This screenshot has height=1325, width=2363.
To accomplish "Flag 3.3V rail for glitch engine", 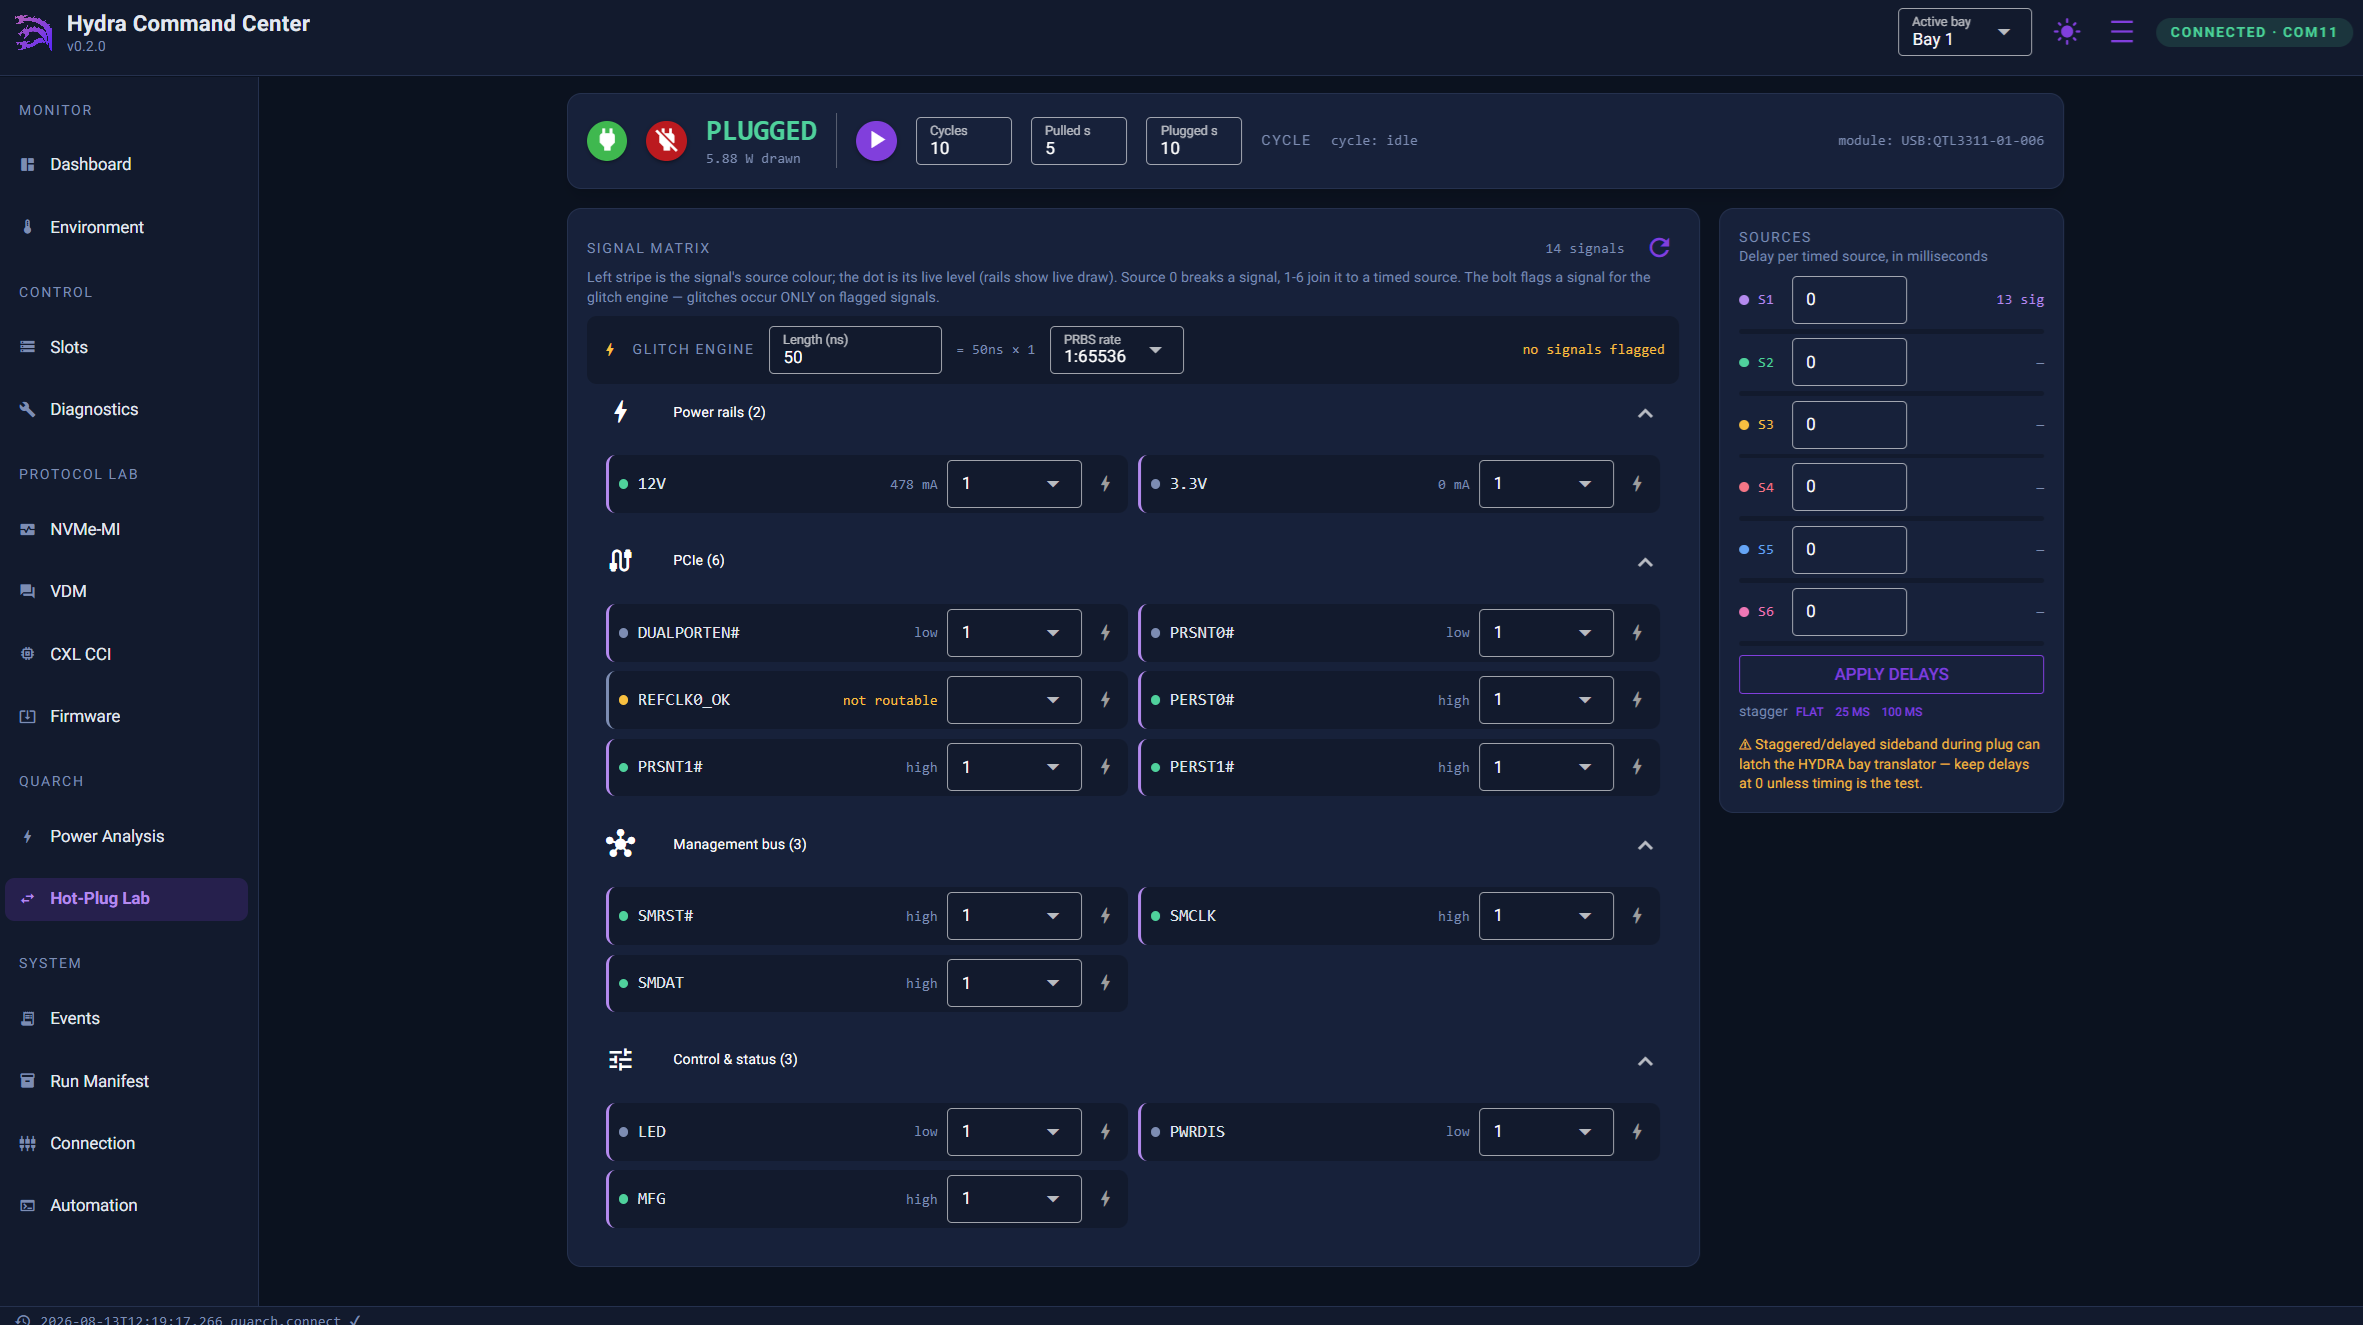I will point(1637,484).
